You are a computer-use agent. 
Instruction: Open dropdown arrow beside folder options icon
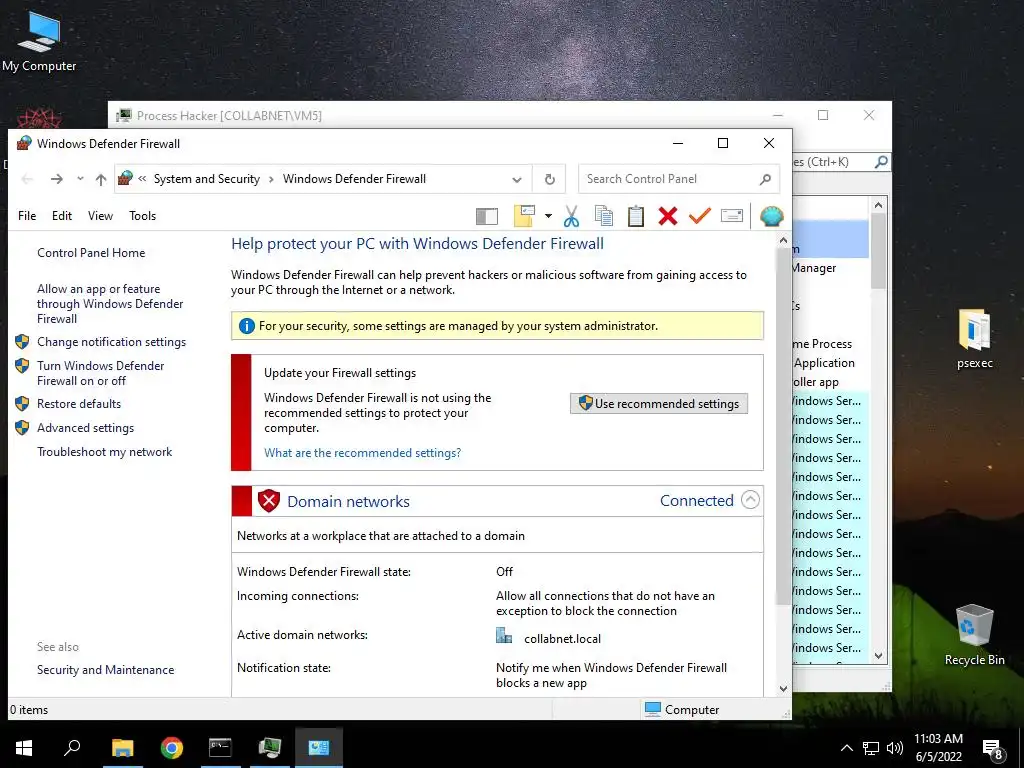548,216
